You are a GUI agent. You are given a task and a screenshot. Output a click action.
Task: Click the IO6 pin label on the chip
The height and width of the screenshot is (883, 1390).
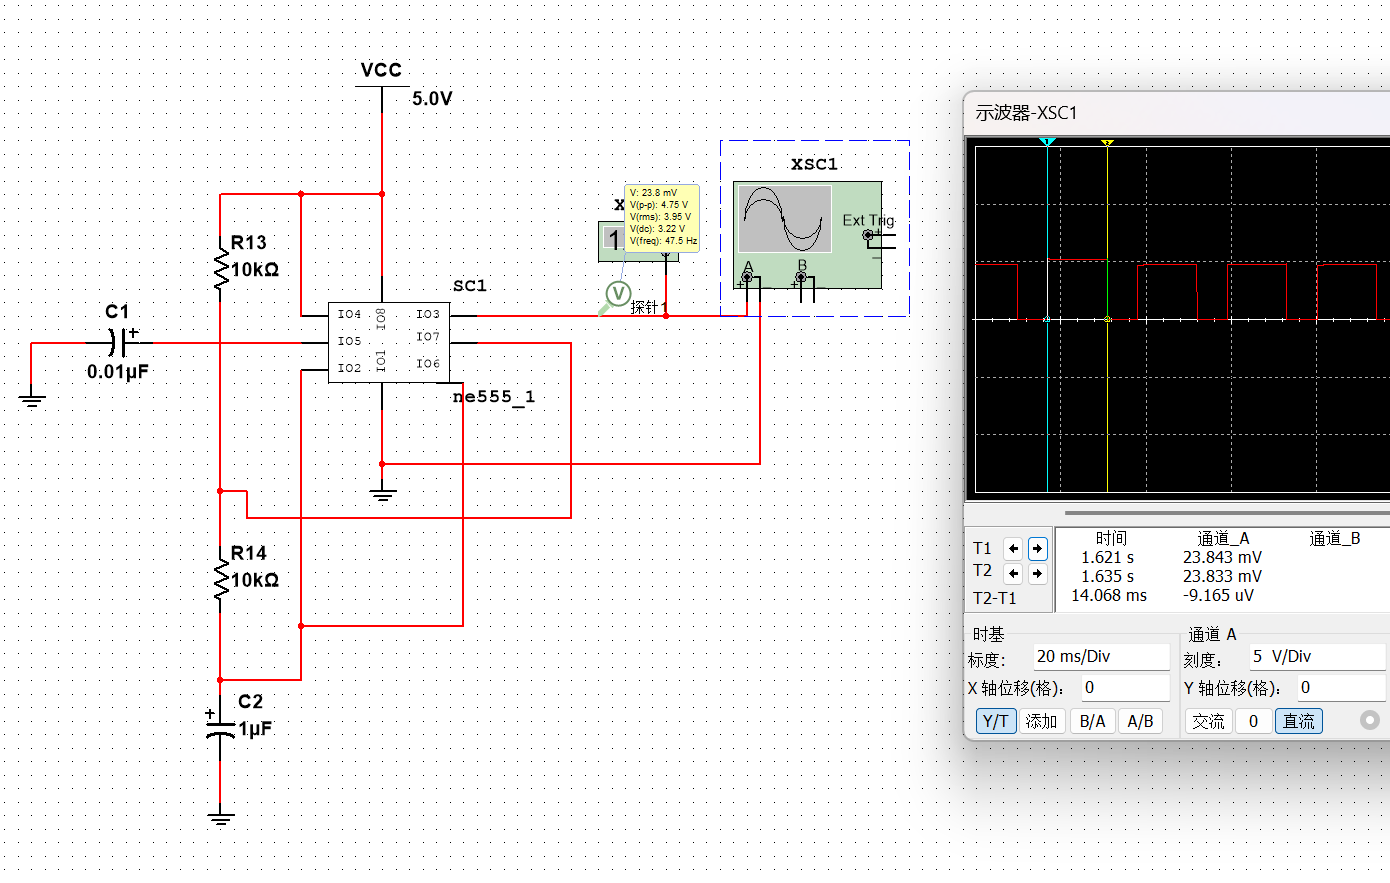pyautogui.click(x=427, y=364)
